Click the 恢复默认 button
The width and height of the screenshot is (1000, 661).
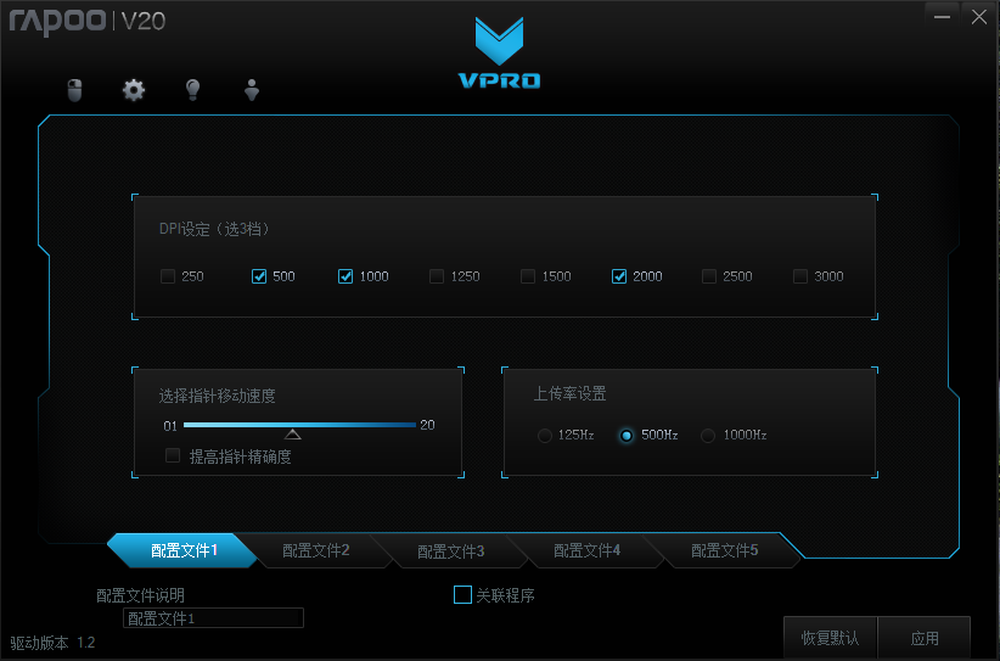[830, 637]
